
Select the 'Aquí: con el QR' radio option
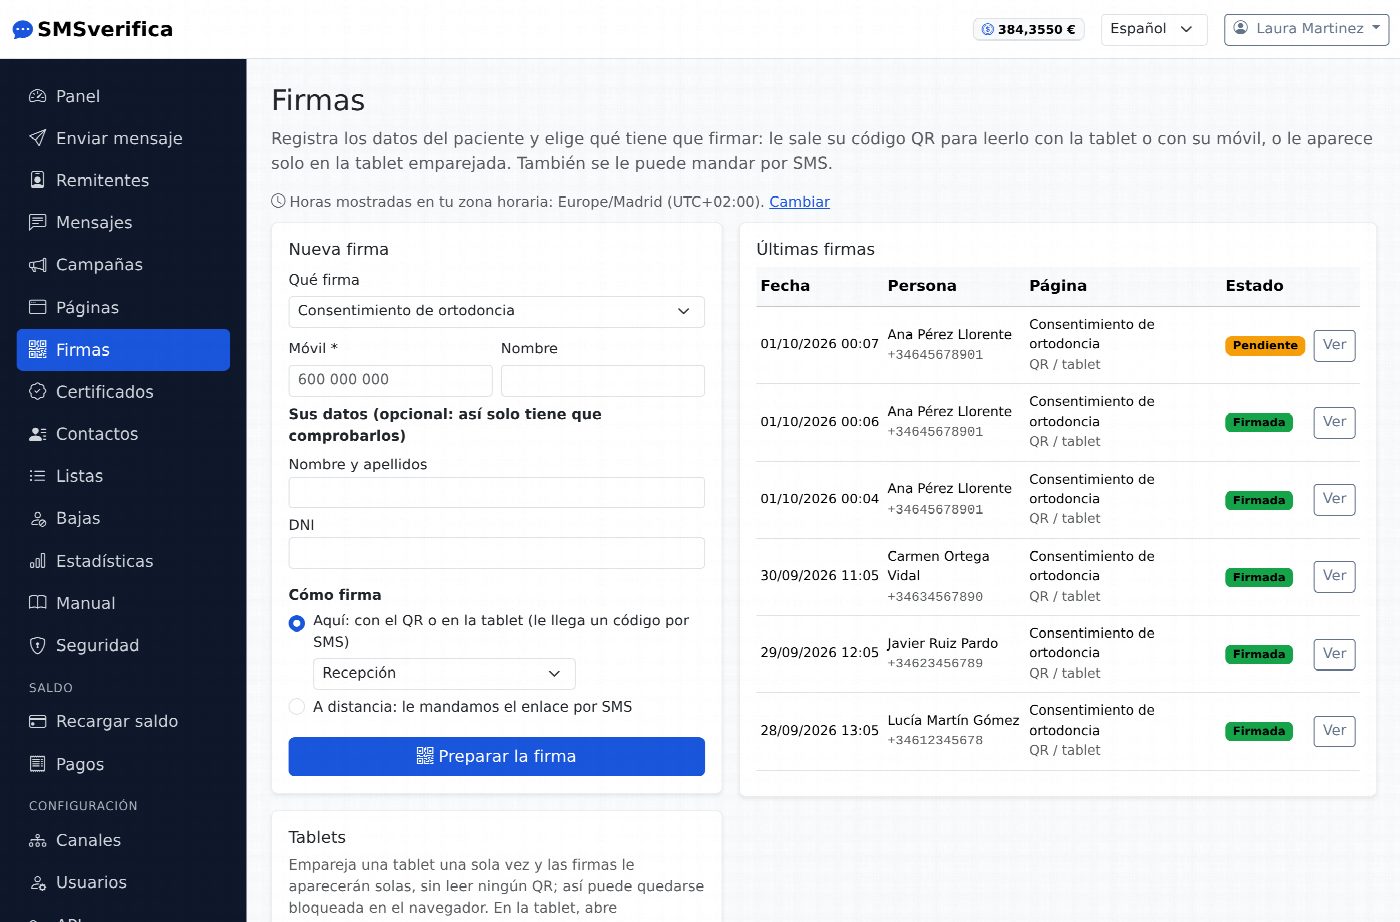tap(297, 623)
